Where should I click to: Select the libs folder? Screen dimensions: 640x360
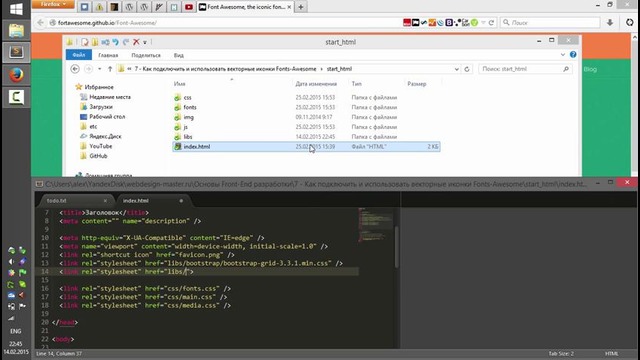188,137
